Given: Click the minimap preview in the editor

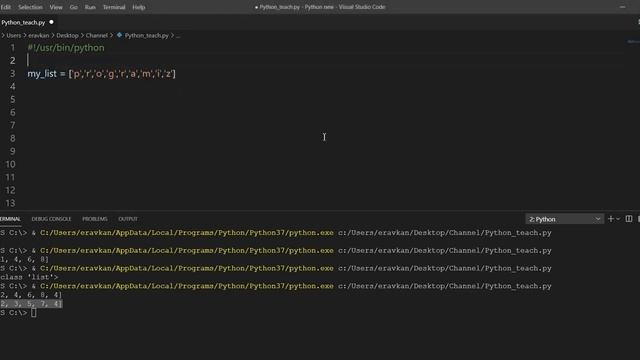Looking at the screenshot, I should click(x=633, y=42).
